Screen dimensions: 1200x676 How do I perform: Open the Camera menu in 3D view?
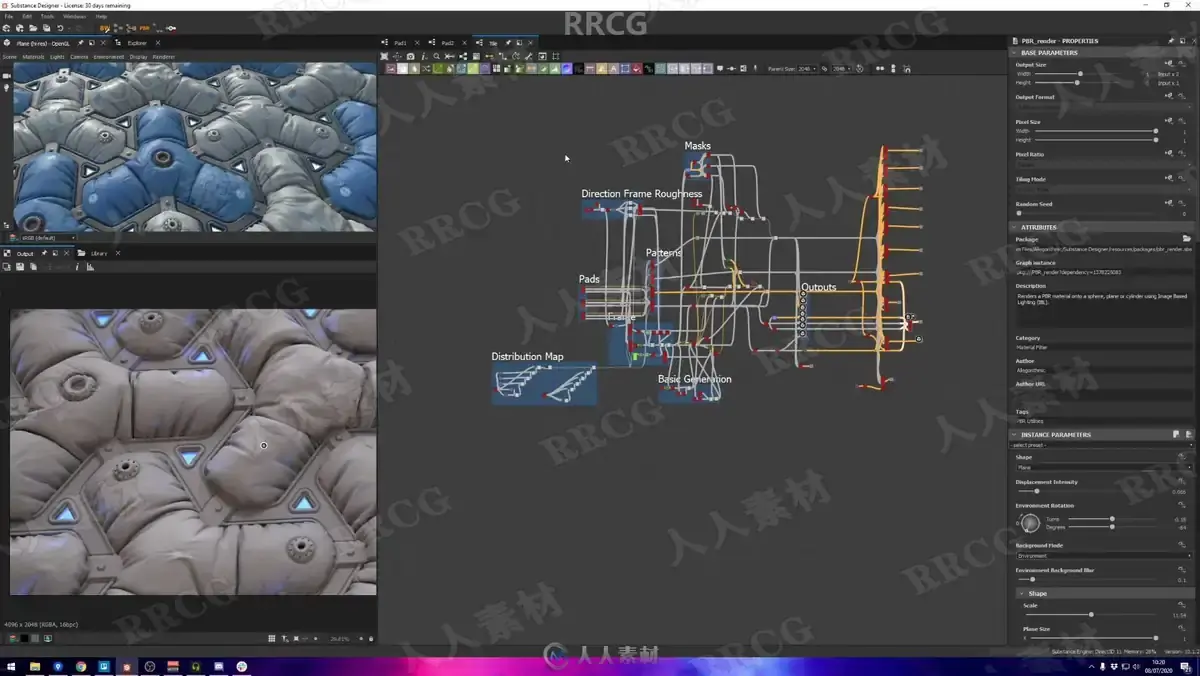coord(79,57)
